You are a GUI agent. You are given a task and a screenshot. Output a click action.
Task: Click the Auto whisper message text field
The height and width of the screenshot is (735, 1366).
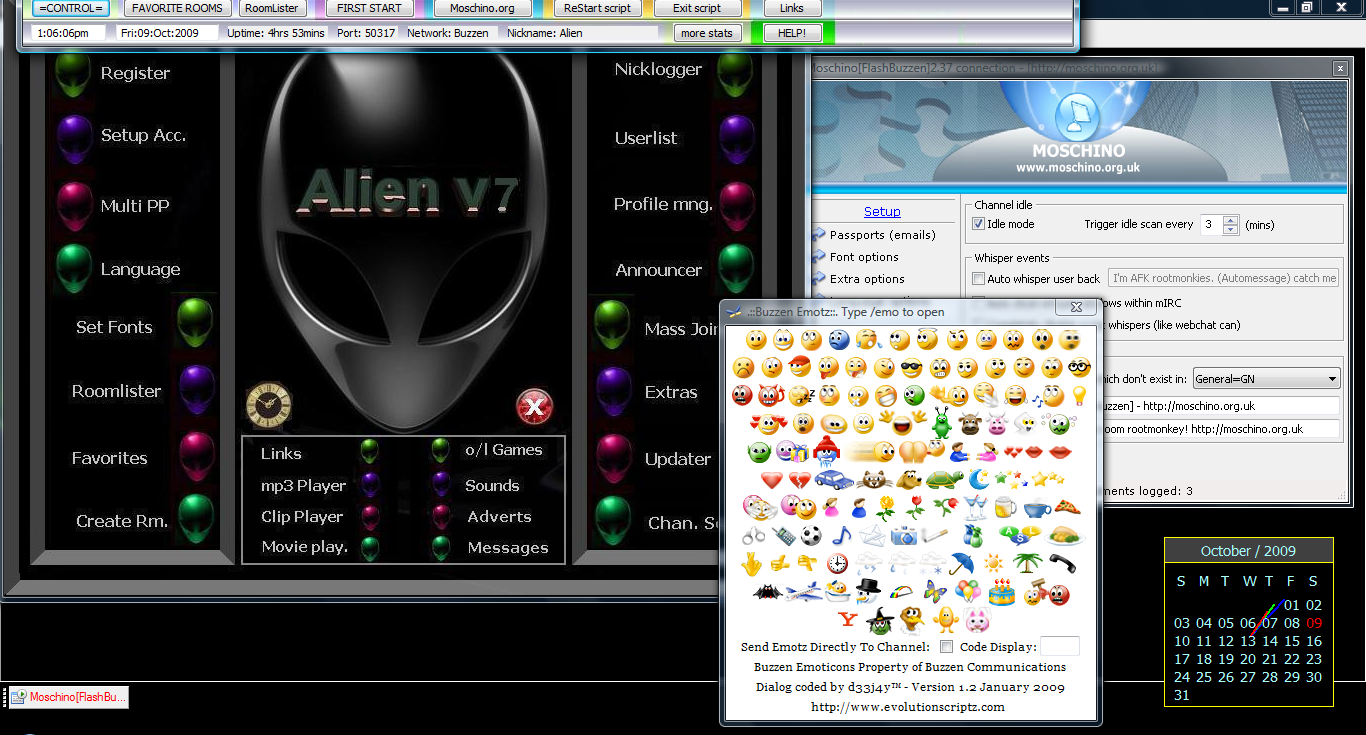pyautogui.click(x=1223, y=278)
